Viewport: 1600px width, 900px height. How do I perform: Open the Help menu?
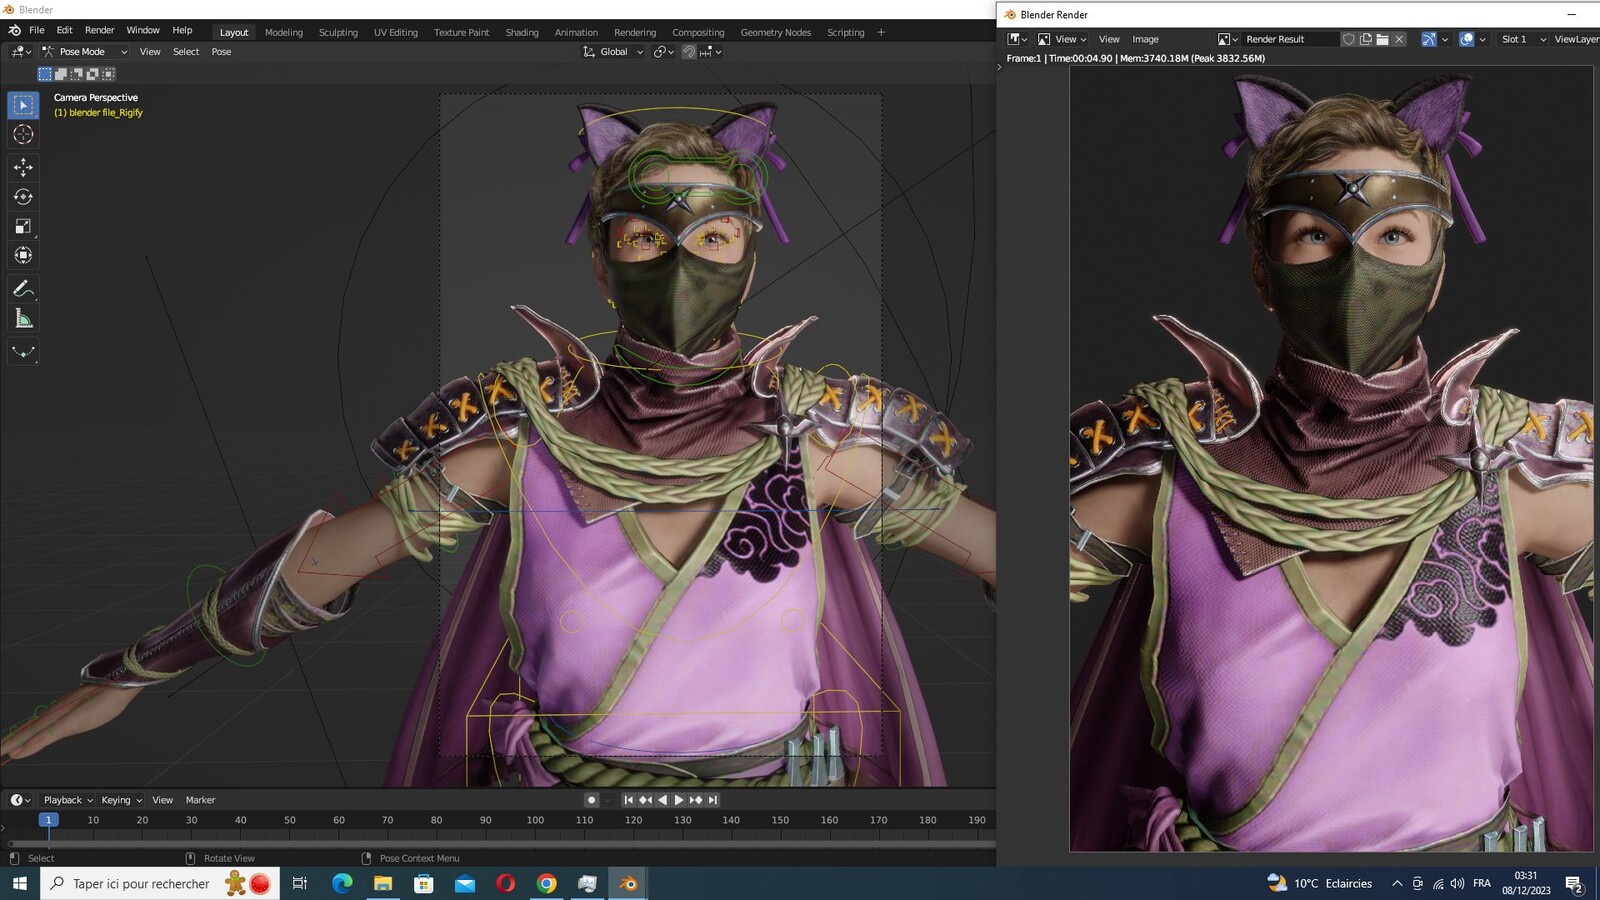coord(182,31)
